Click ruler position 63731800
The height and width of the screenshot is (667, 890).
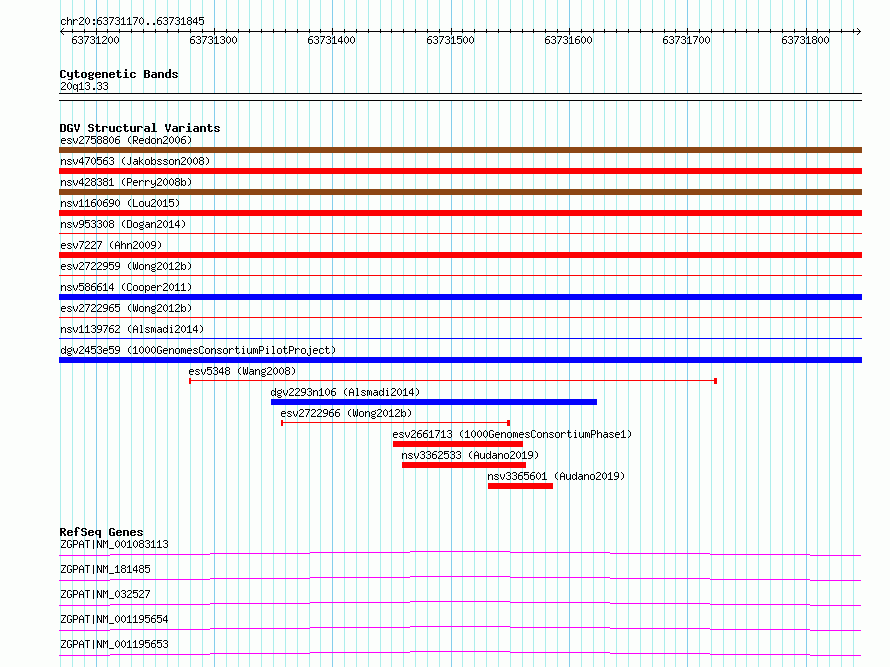click(805, 40)
